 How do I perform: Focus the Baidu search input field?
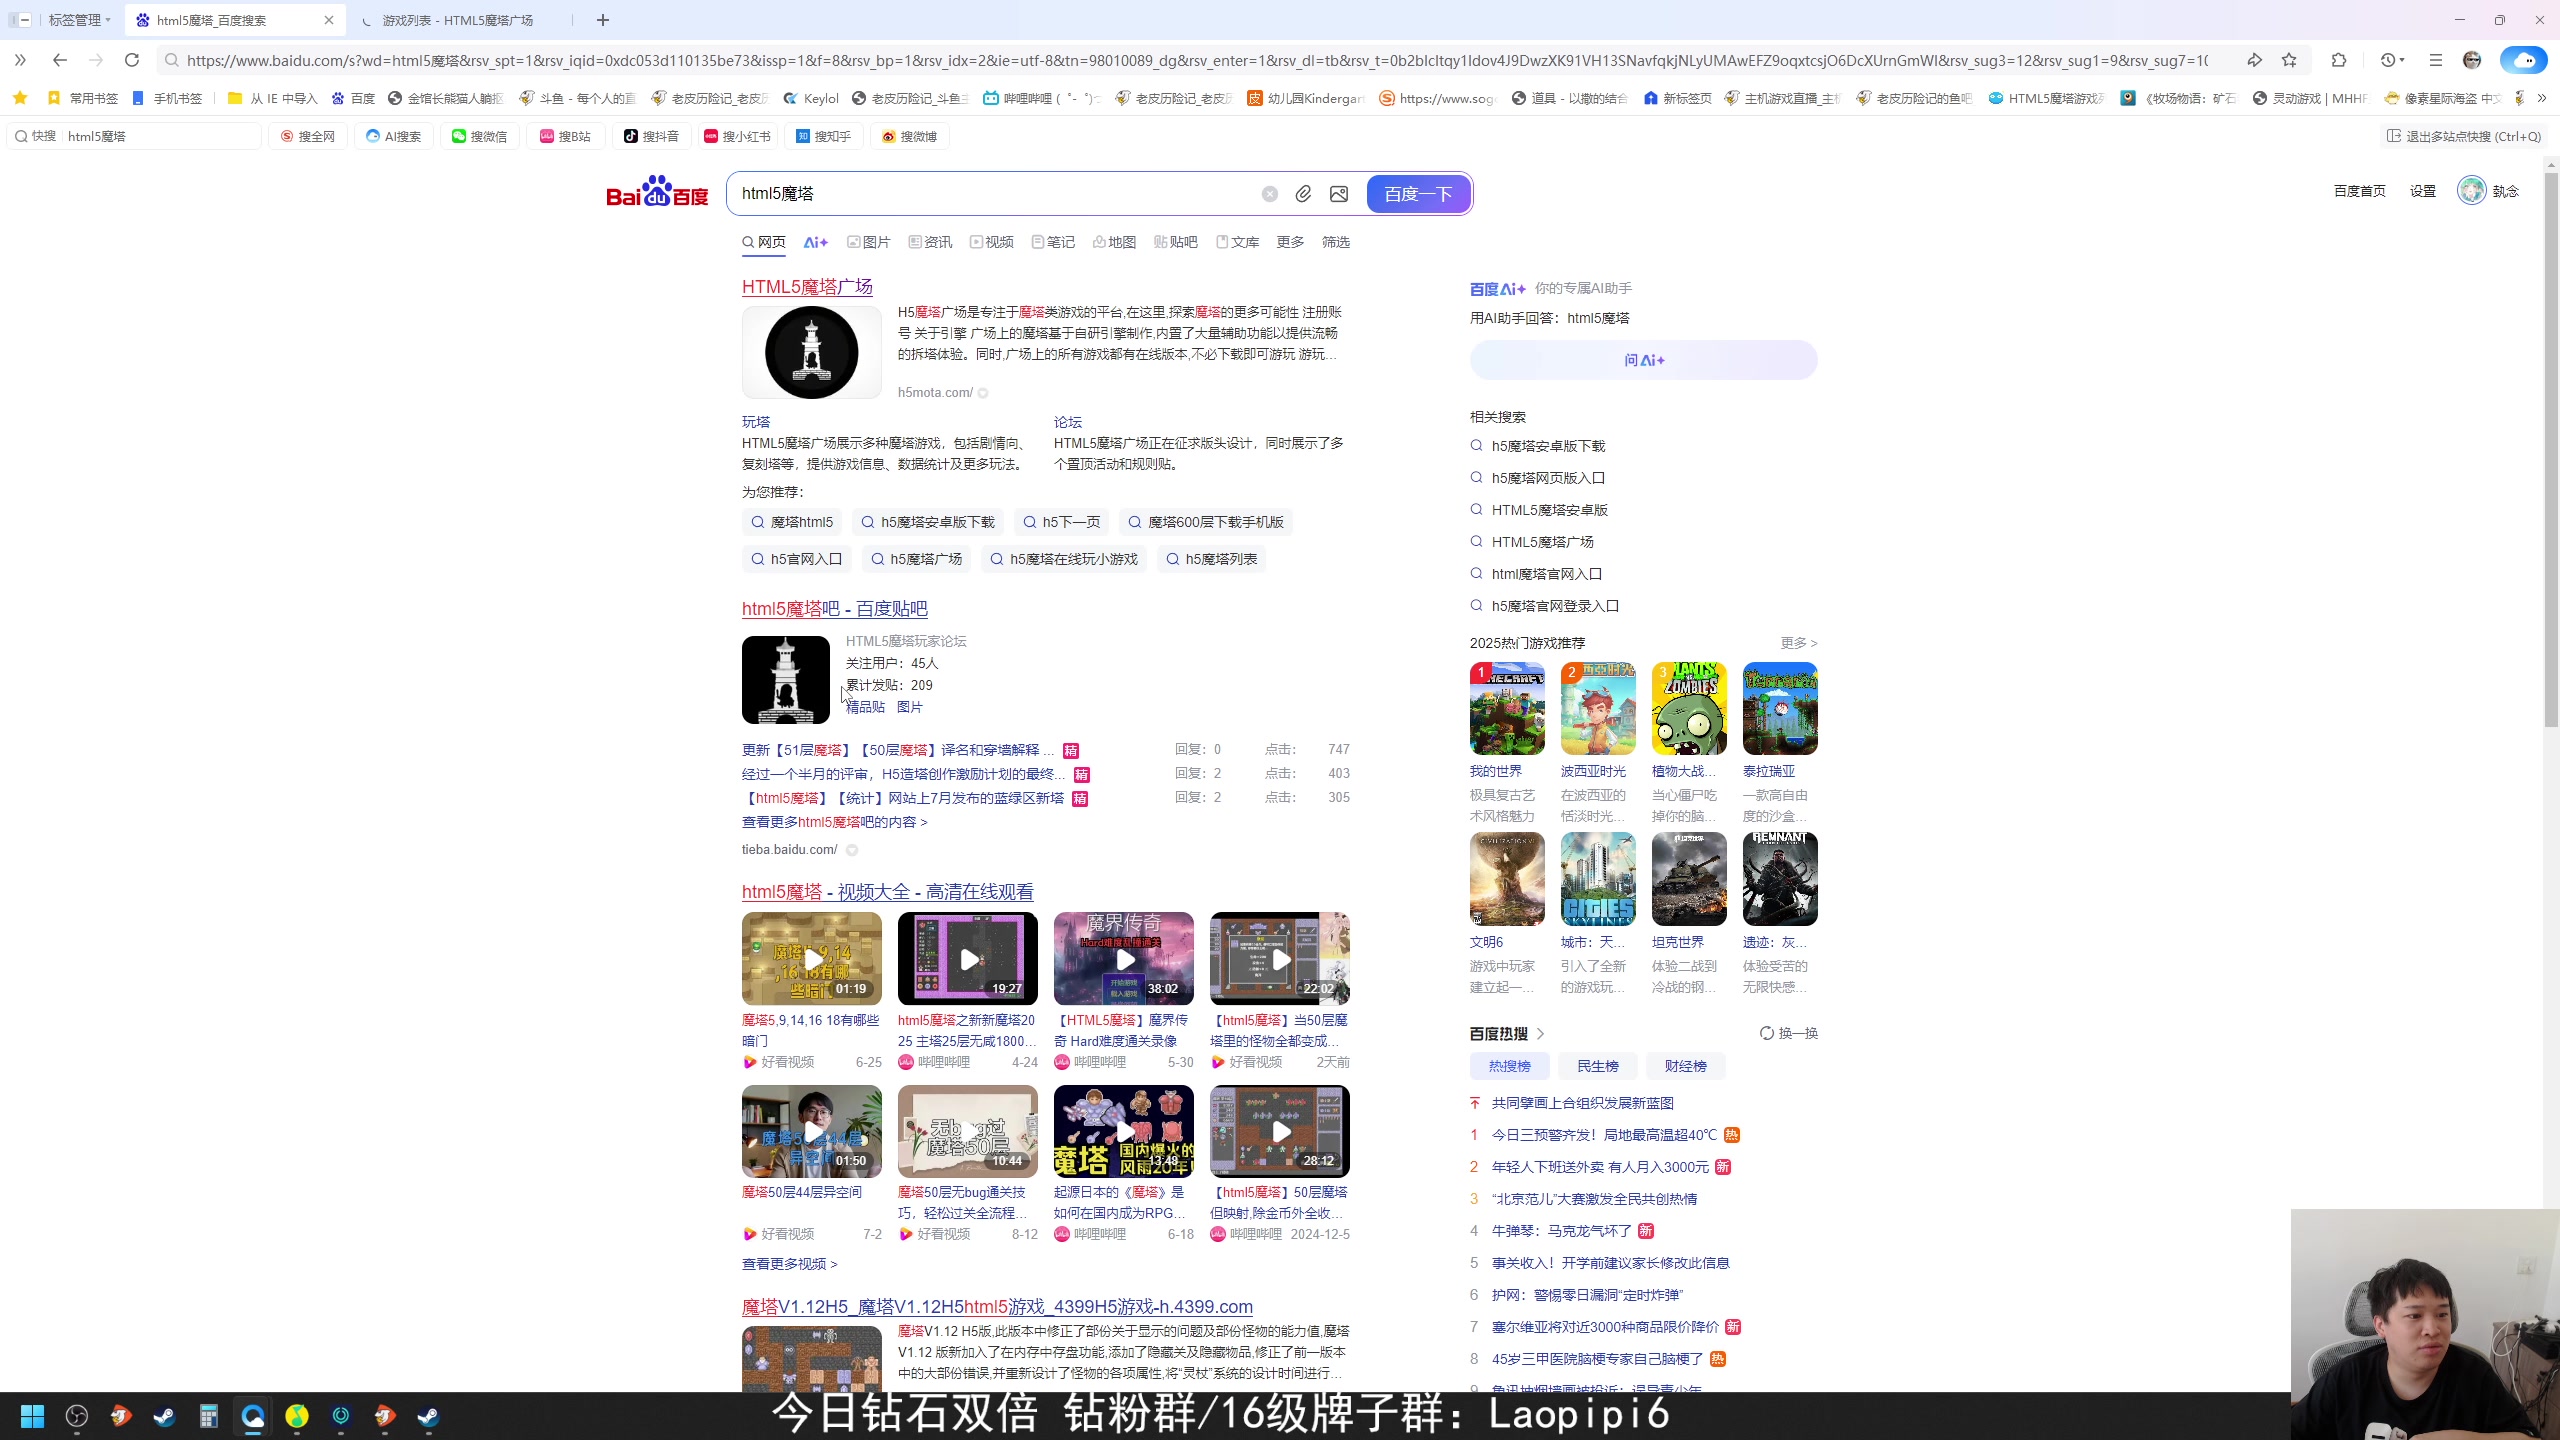pyautogui.click(x=995, y=194)
